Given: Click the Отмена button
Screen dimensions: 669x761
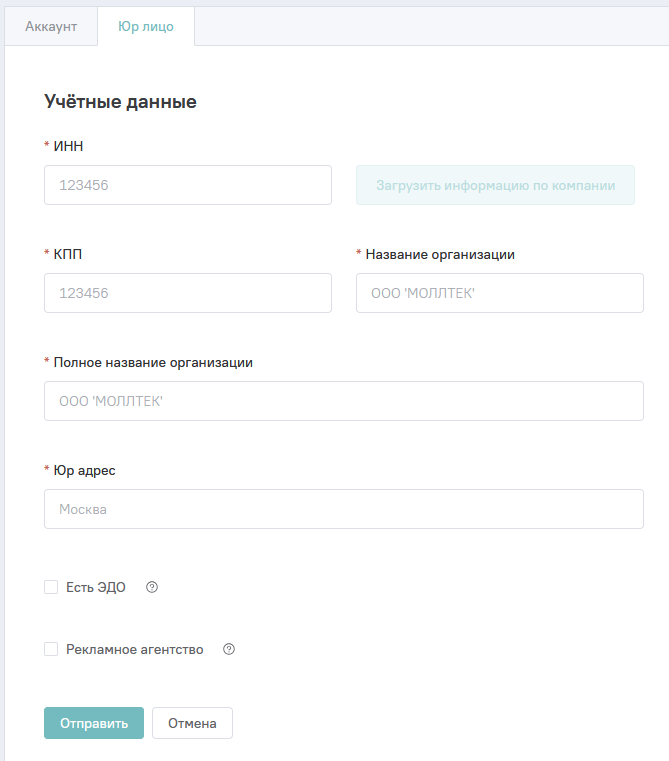Looking at the screenshot, I should [x=192, y=723].
